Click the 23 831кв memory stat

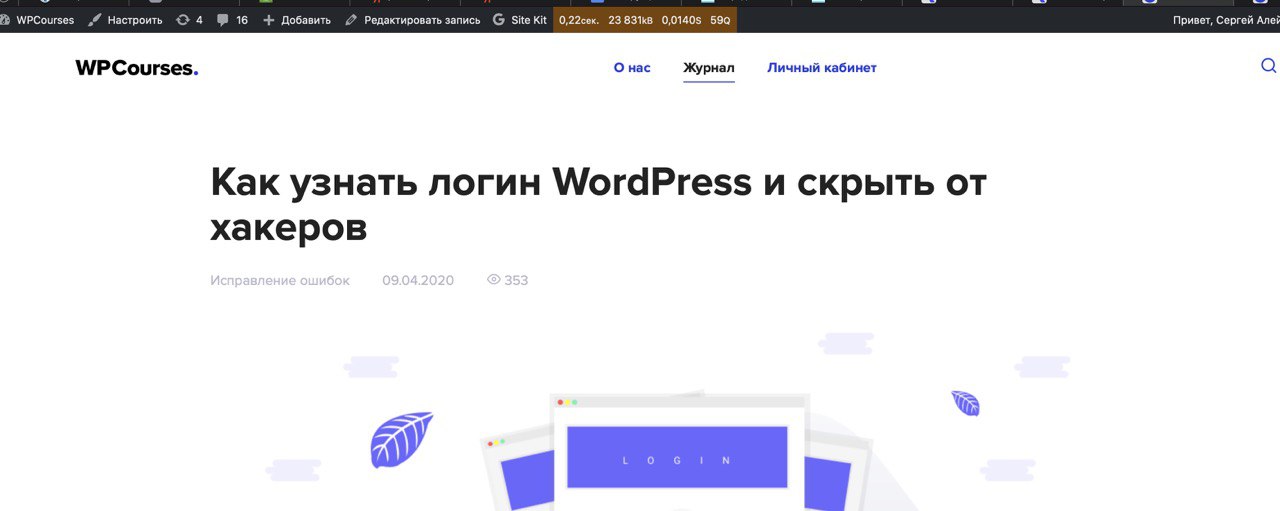[630, 20]
